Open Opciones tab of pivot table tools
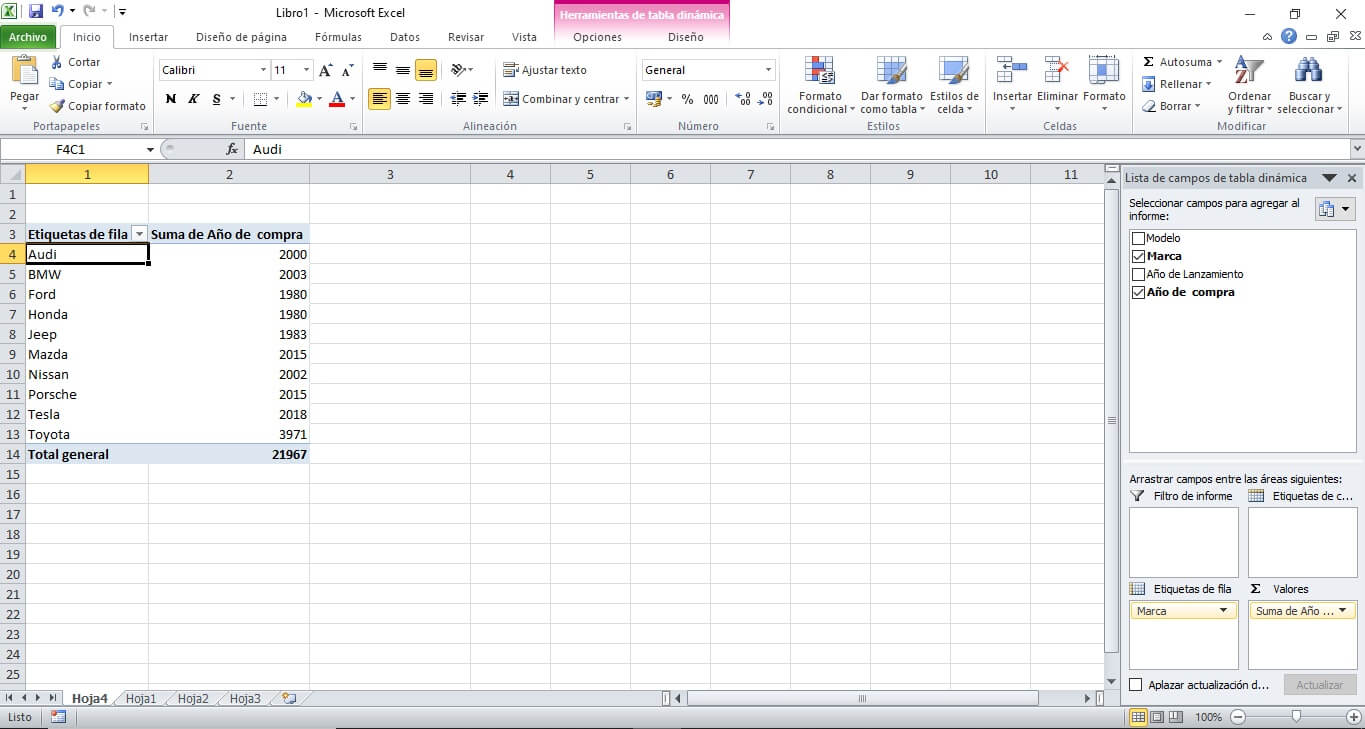Screen dimensions: 1365x729 (x=597, y=37)
